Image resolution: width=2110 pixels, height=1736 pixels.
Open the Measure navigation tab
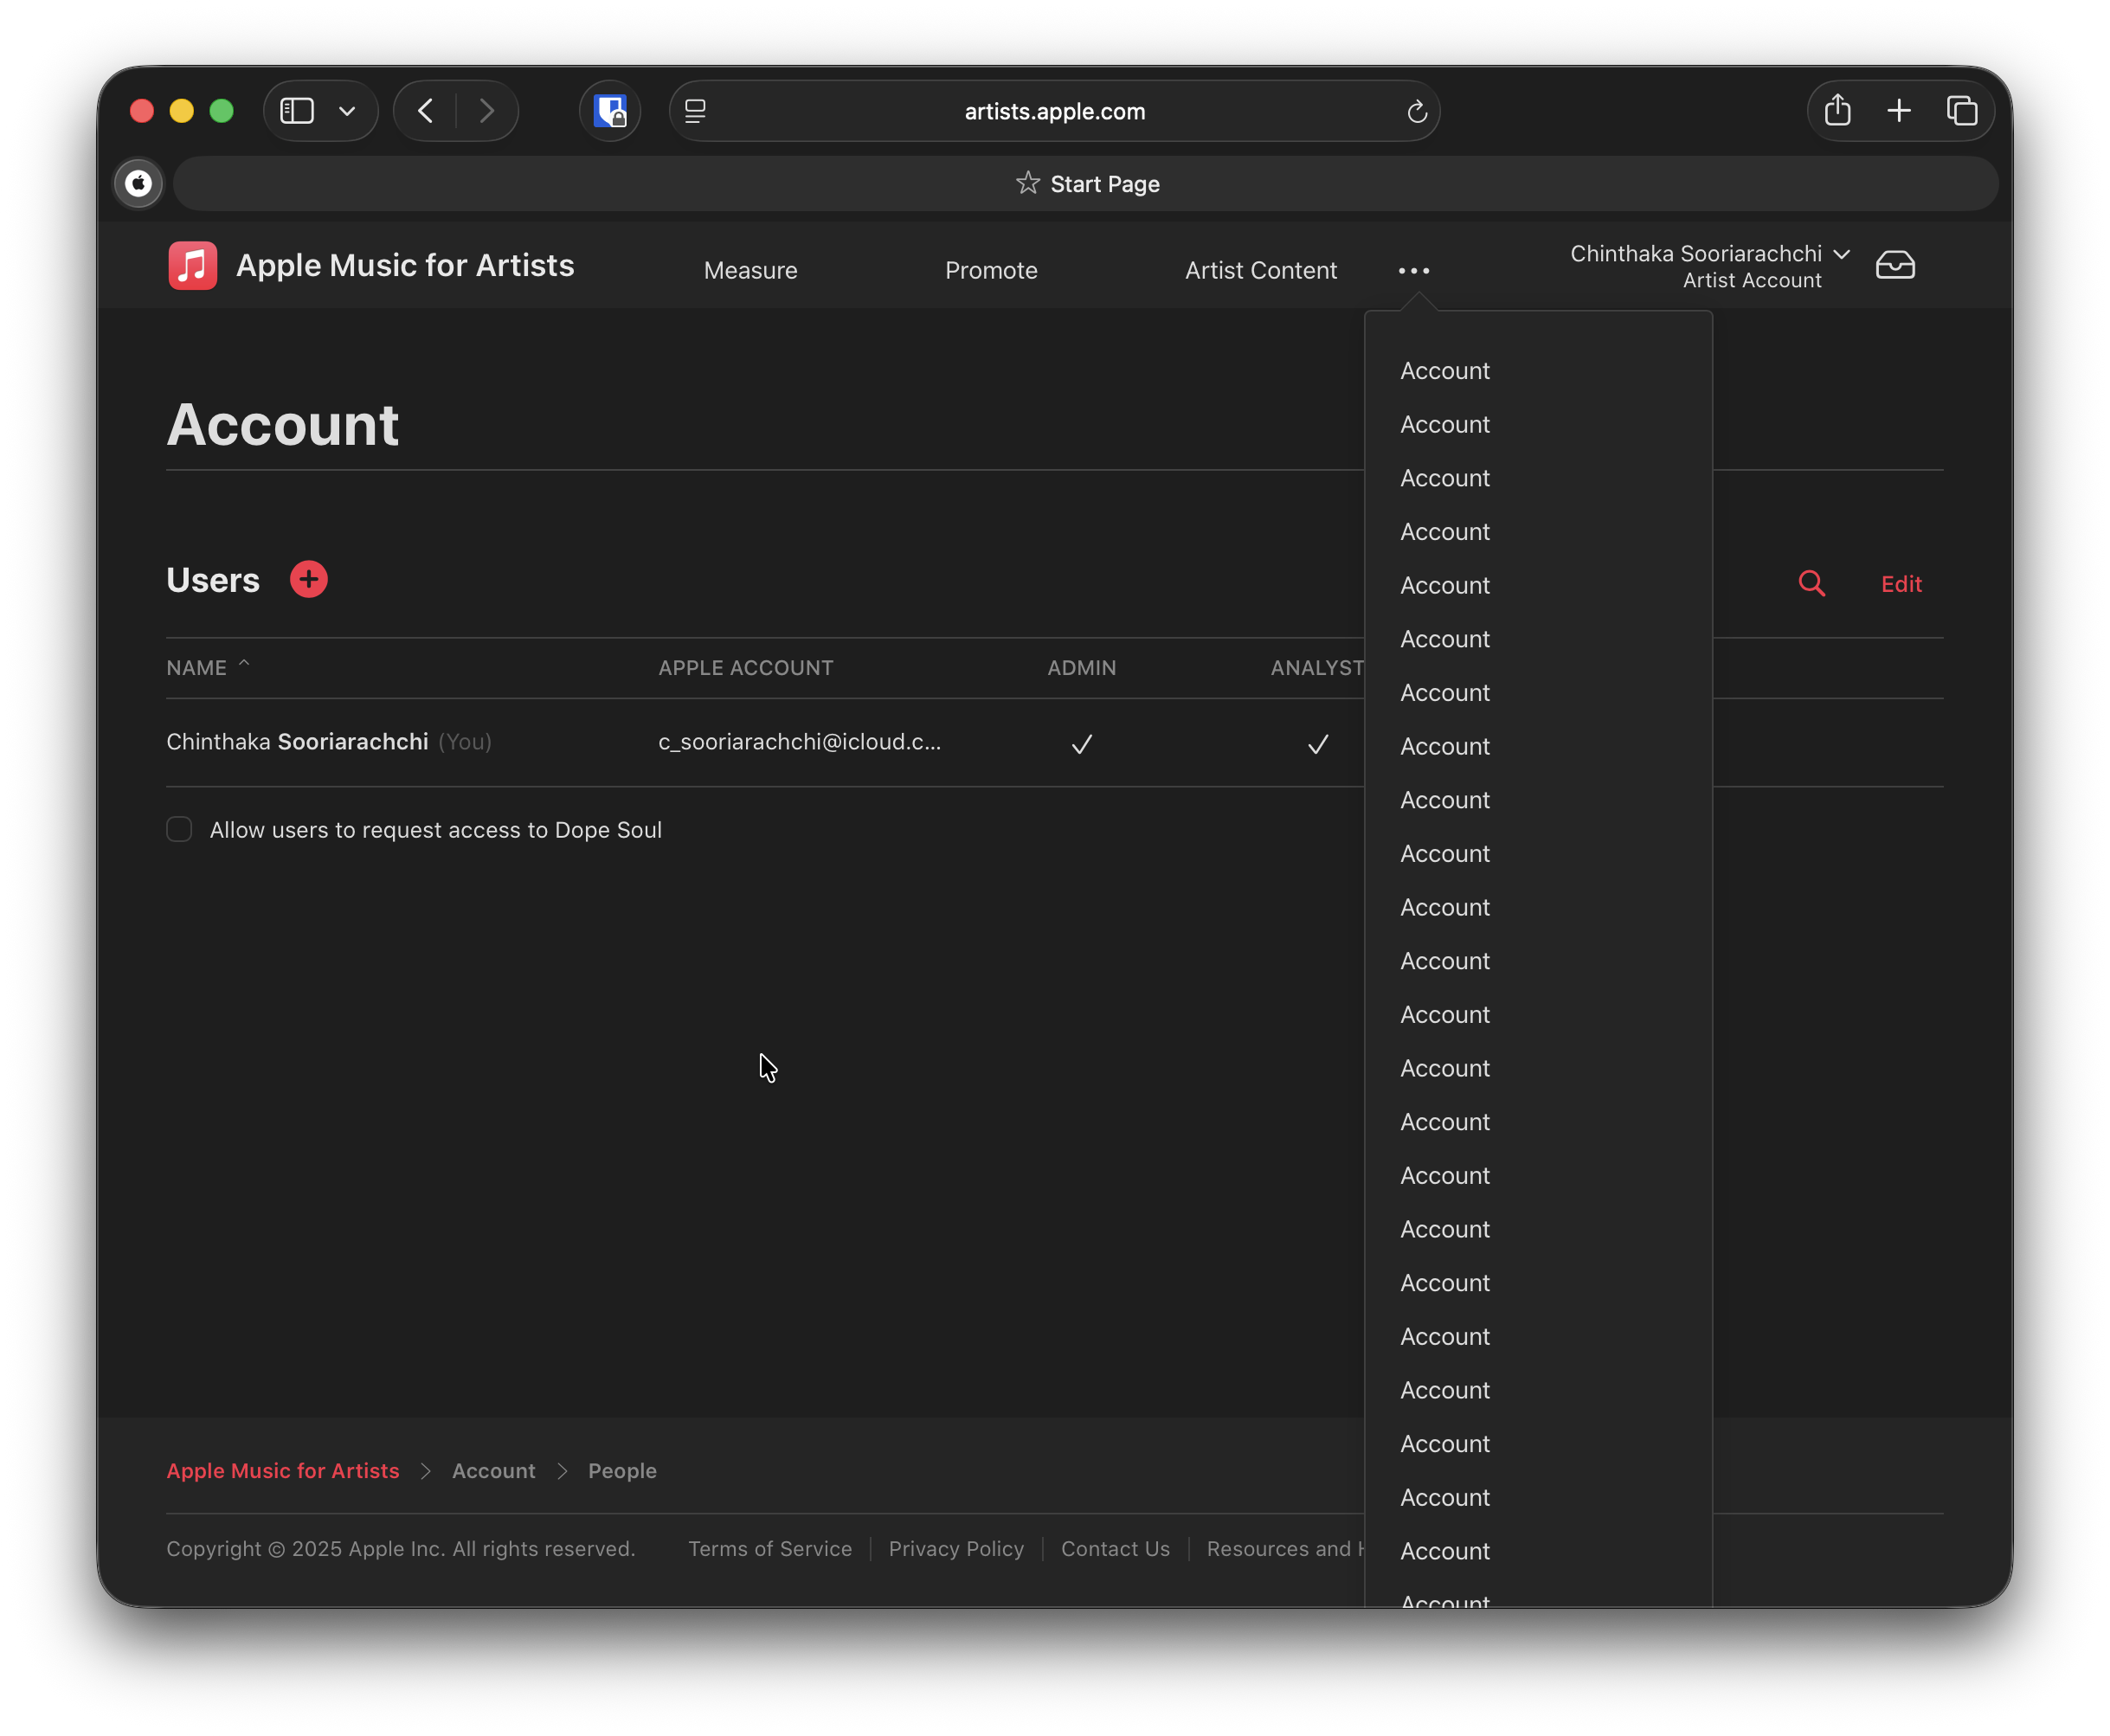click(750, 271)
